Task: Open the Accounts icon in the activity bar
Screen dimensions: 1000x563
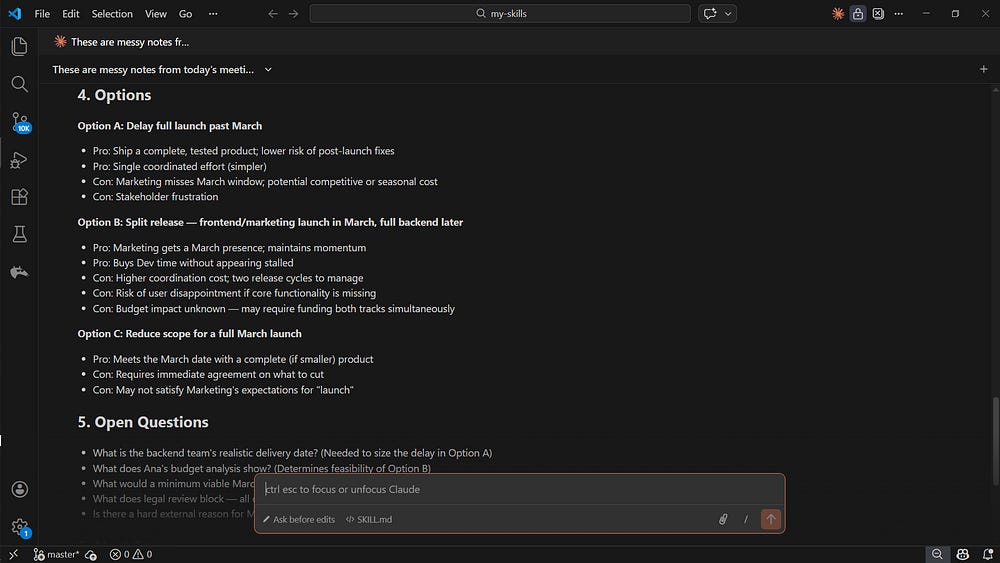Action: tap(19, 489)
